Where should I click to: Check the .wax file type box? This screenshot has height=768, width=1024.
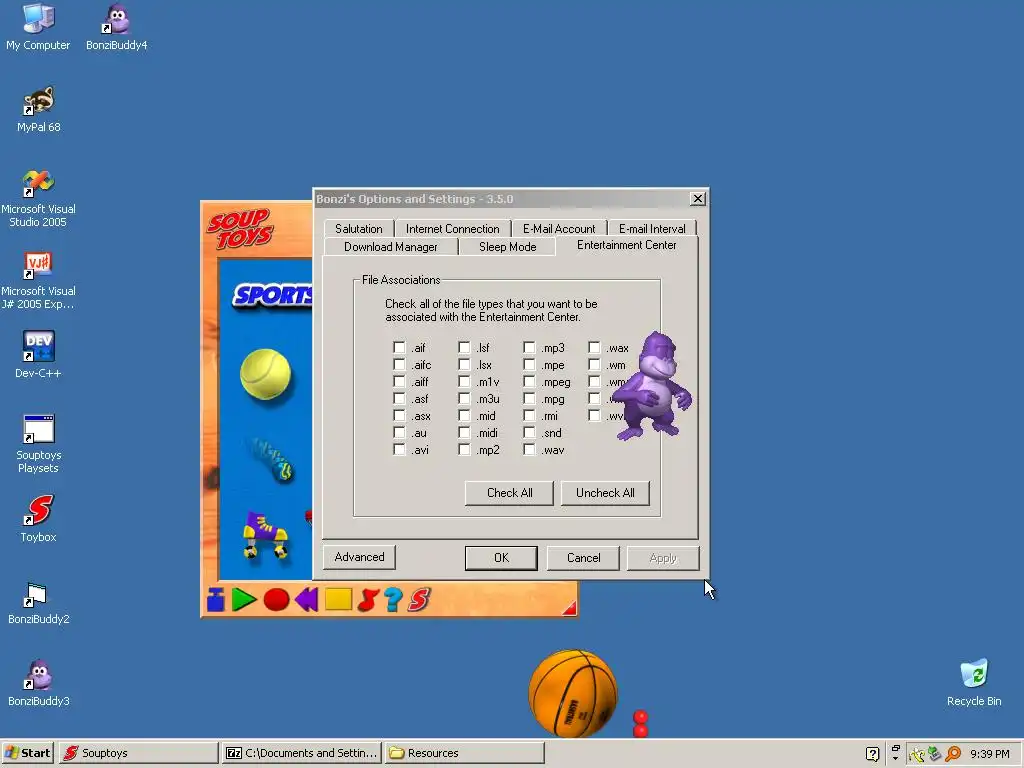(594, 347)
